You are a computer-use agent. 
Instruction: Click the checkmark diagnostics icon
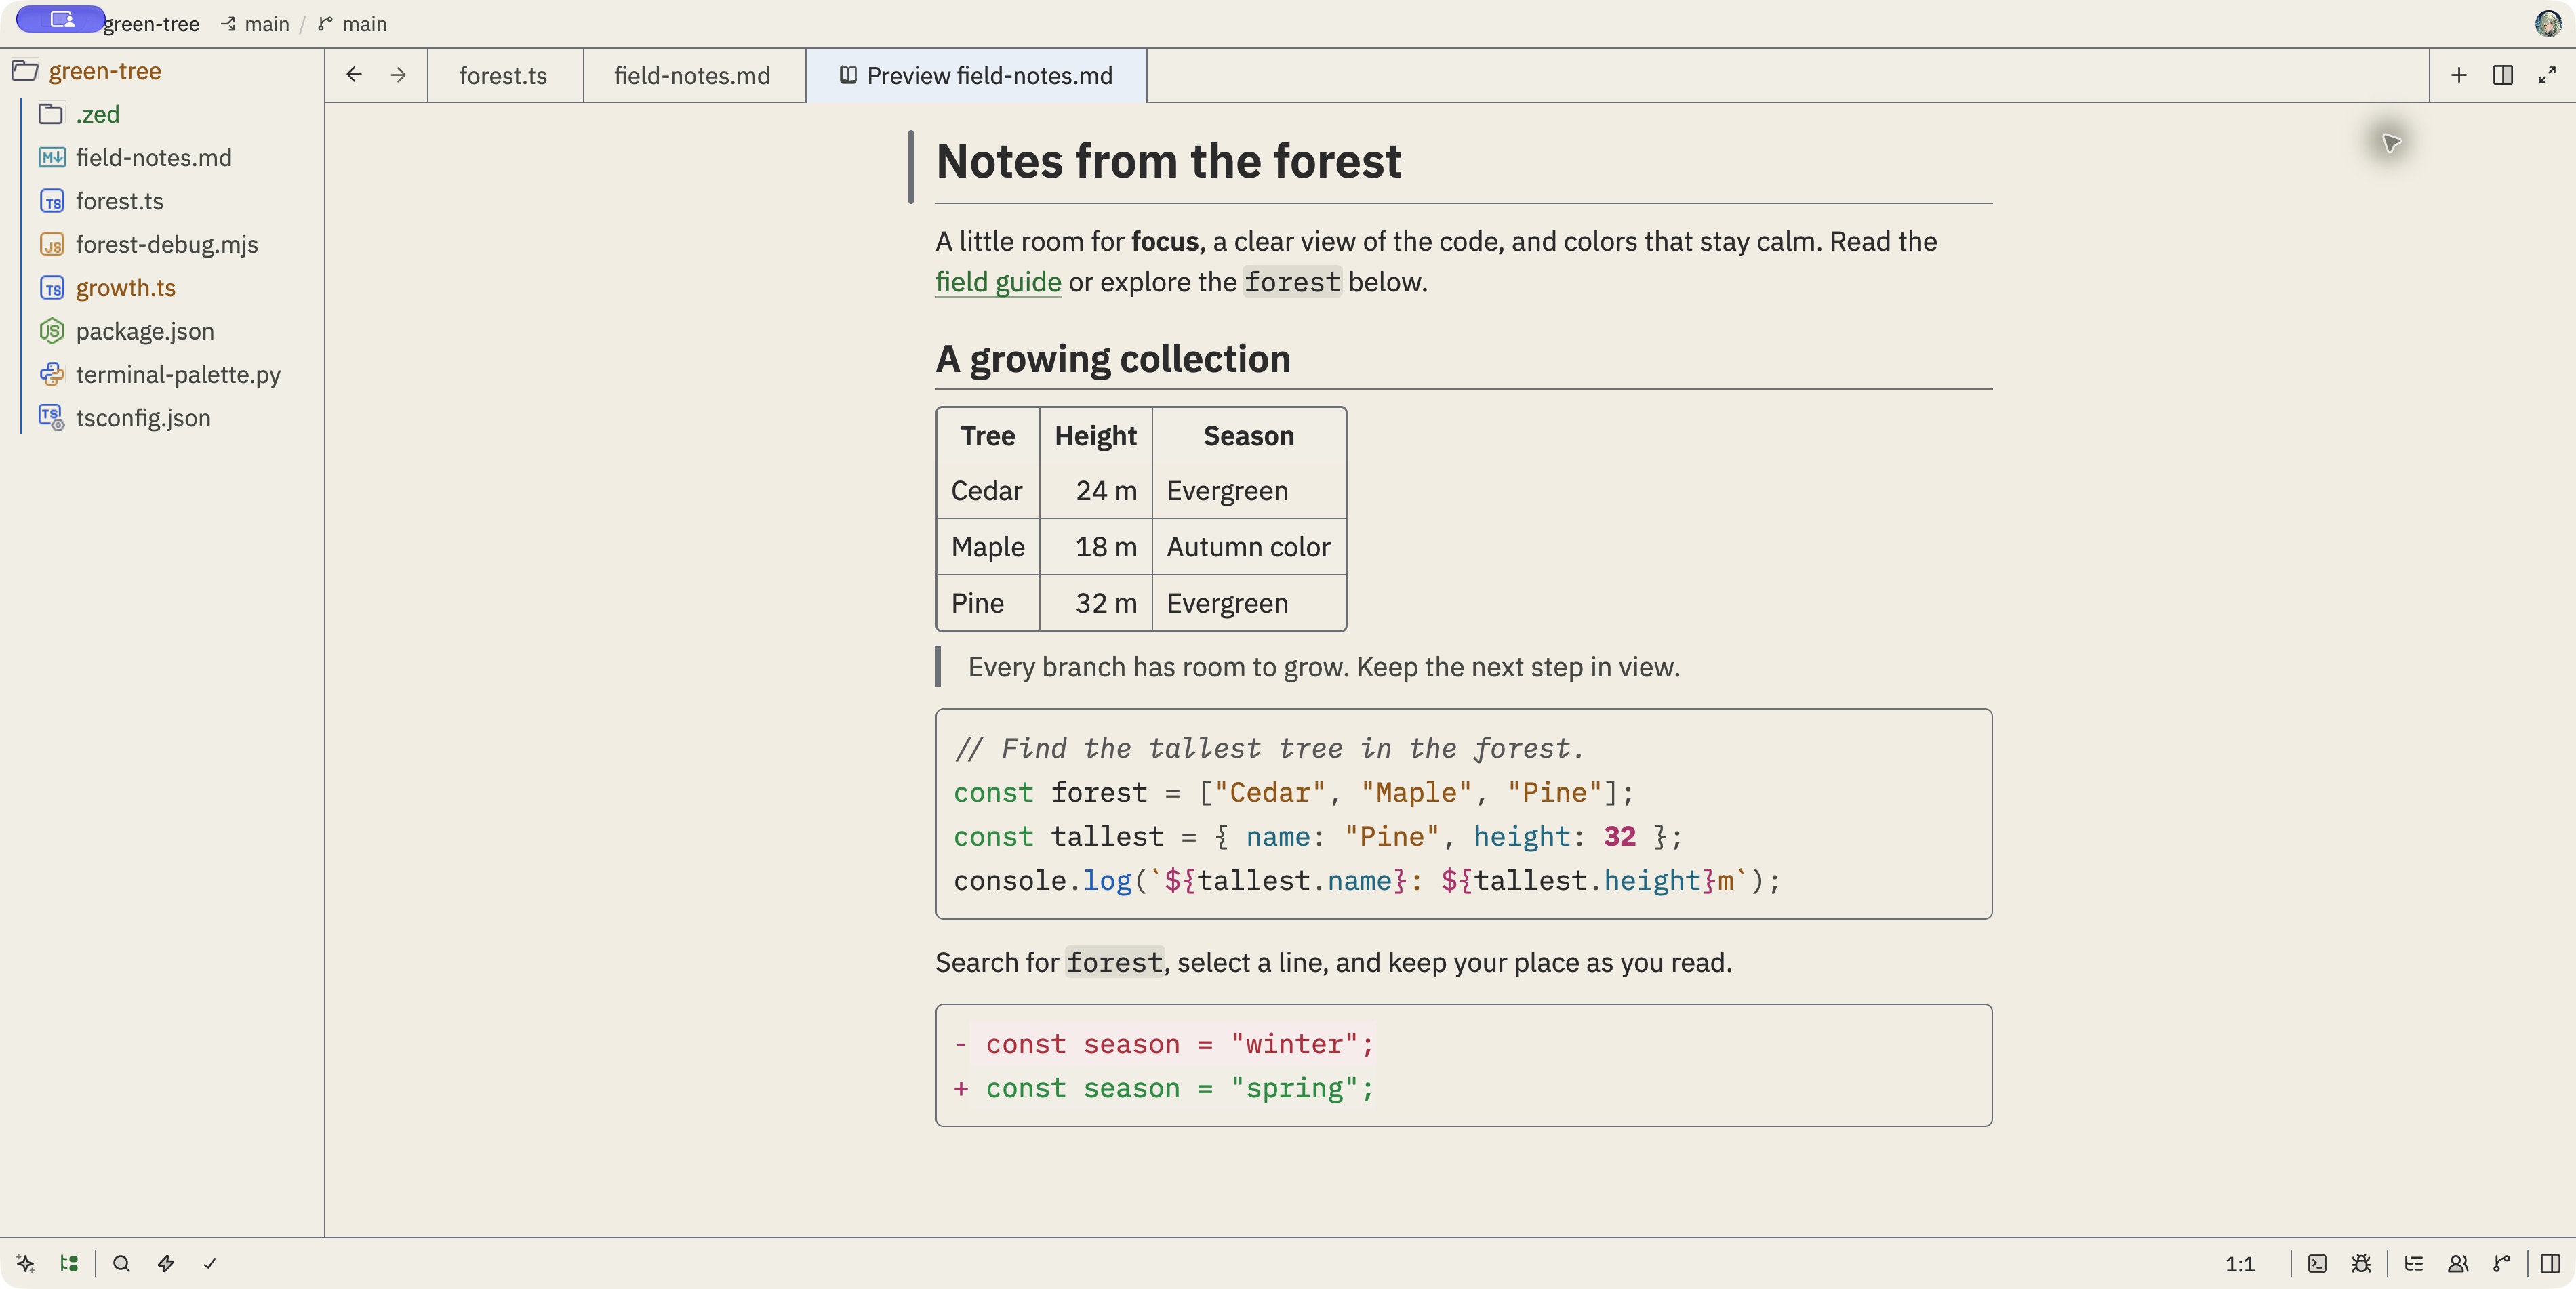[x=210, y=1263]
